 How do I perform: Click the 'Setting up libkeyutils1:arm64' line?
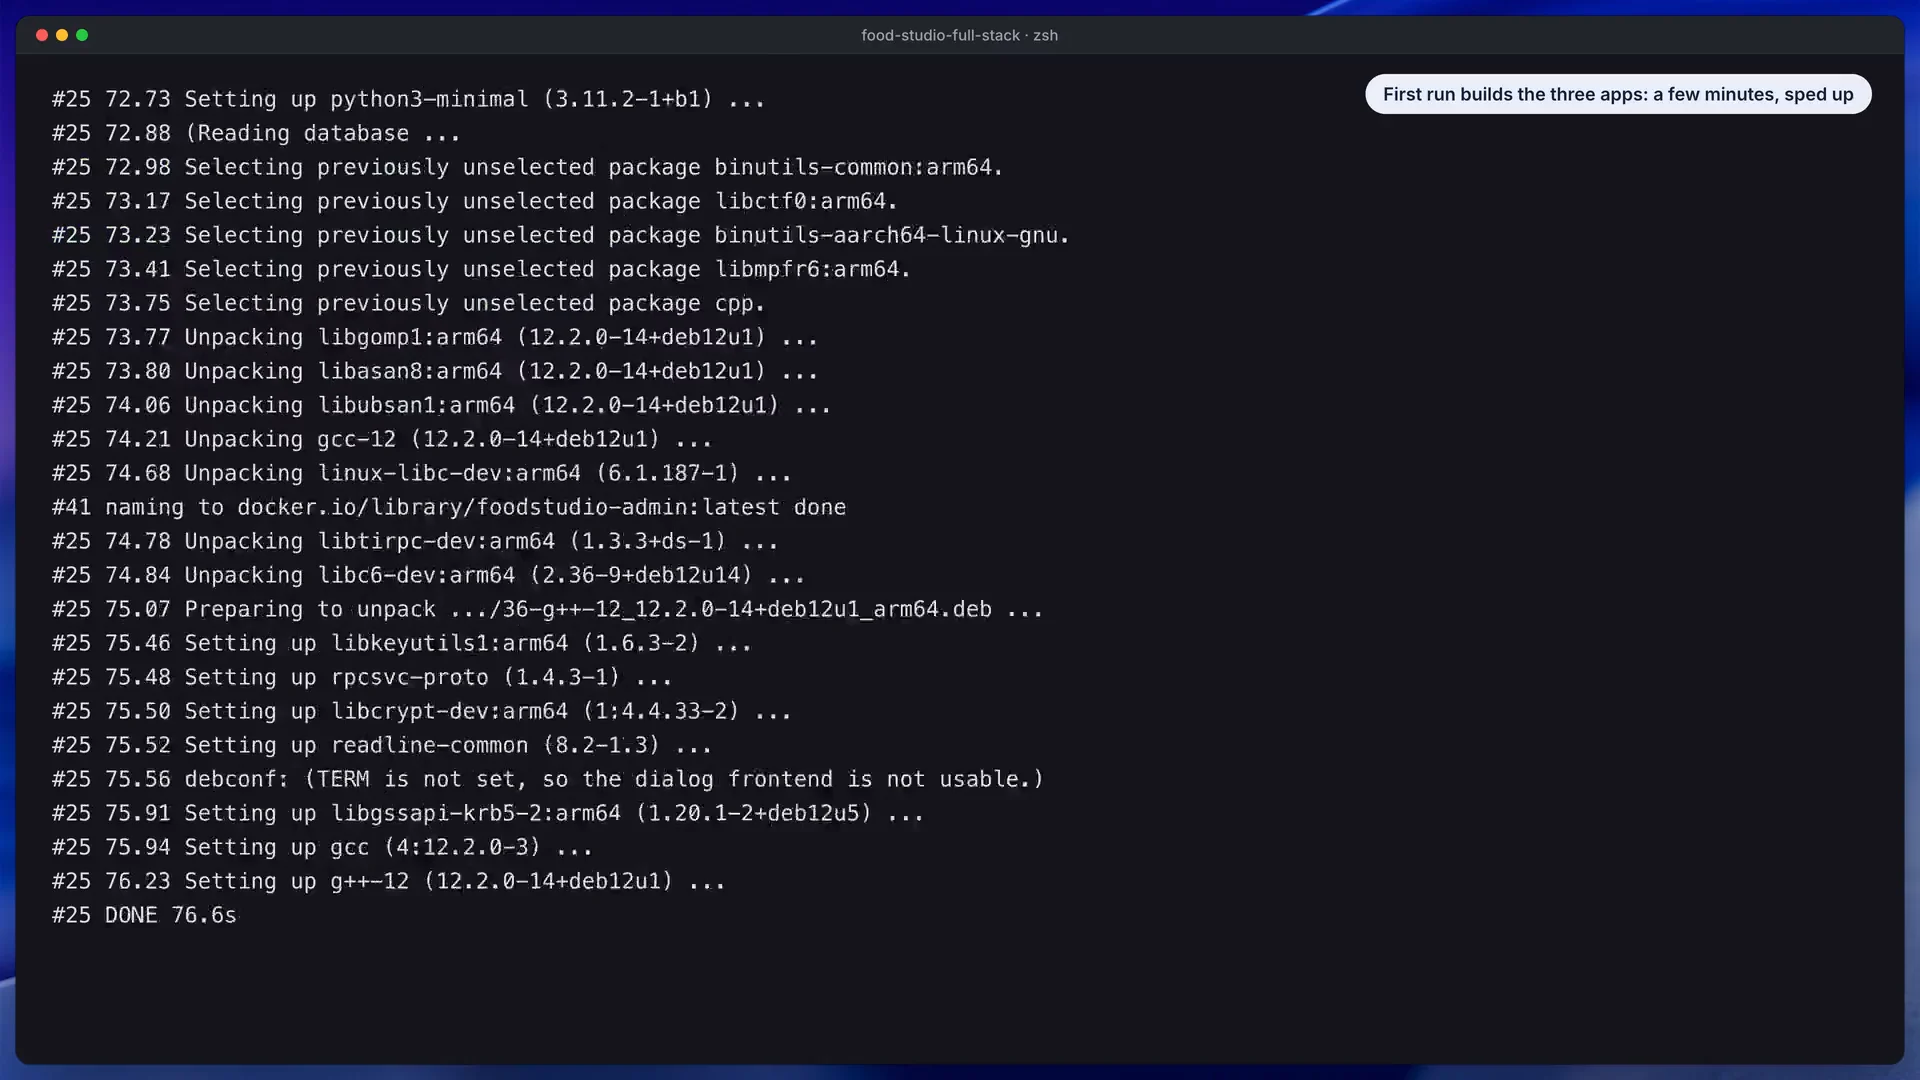click(402, 643)
